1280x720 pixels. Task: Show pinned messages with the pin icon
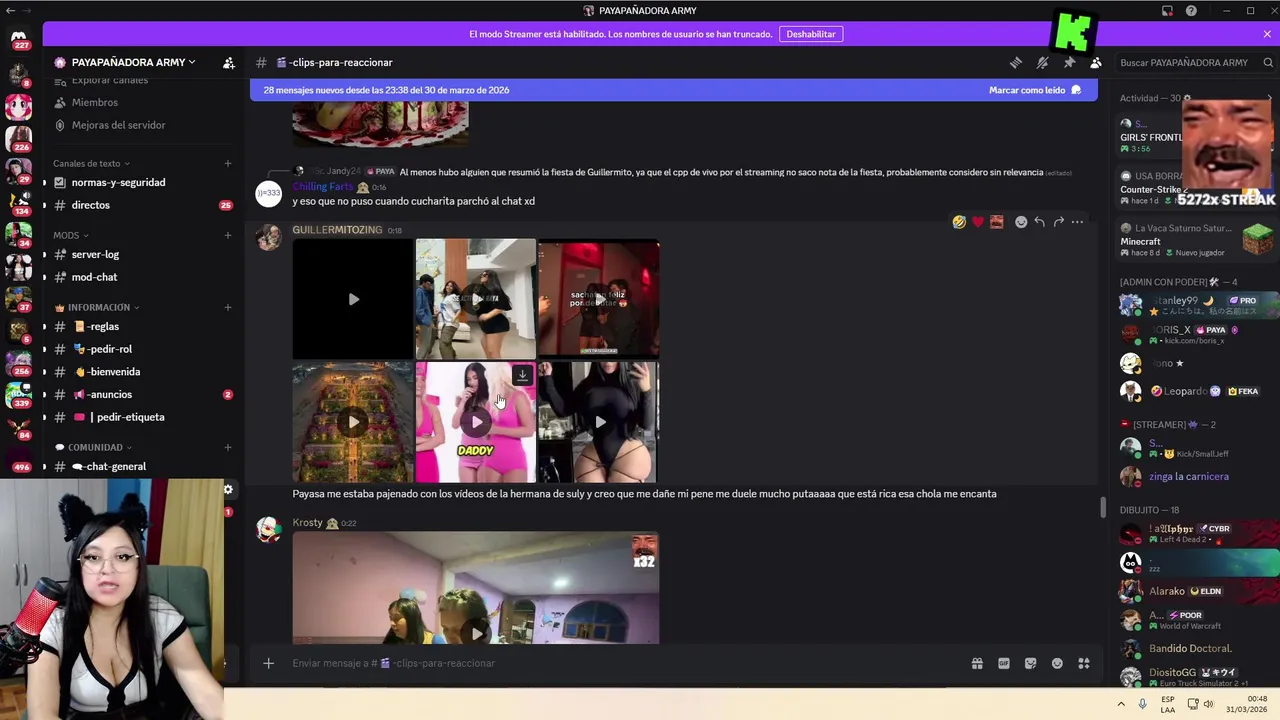[1069, 62]
